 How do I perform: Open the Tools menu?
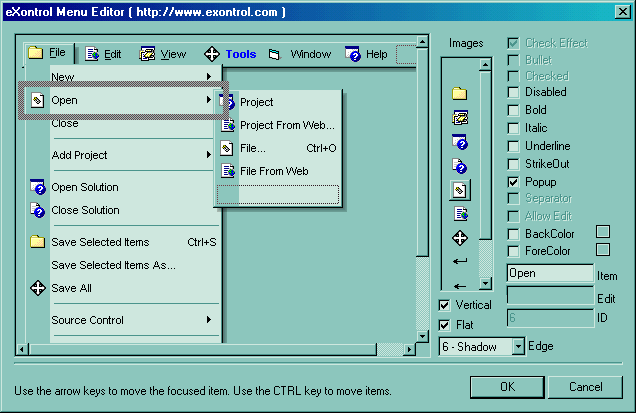[x=240, y=54]
